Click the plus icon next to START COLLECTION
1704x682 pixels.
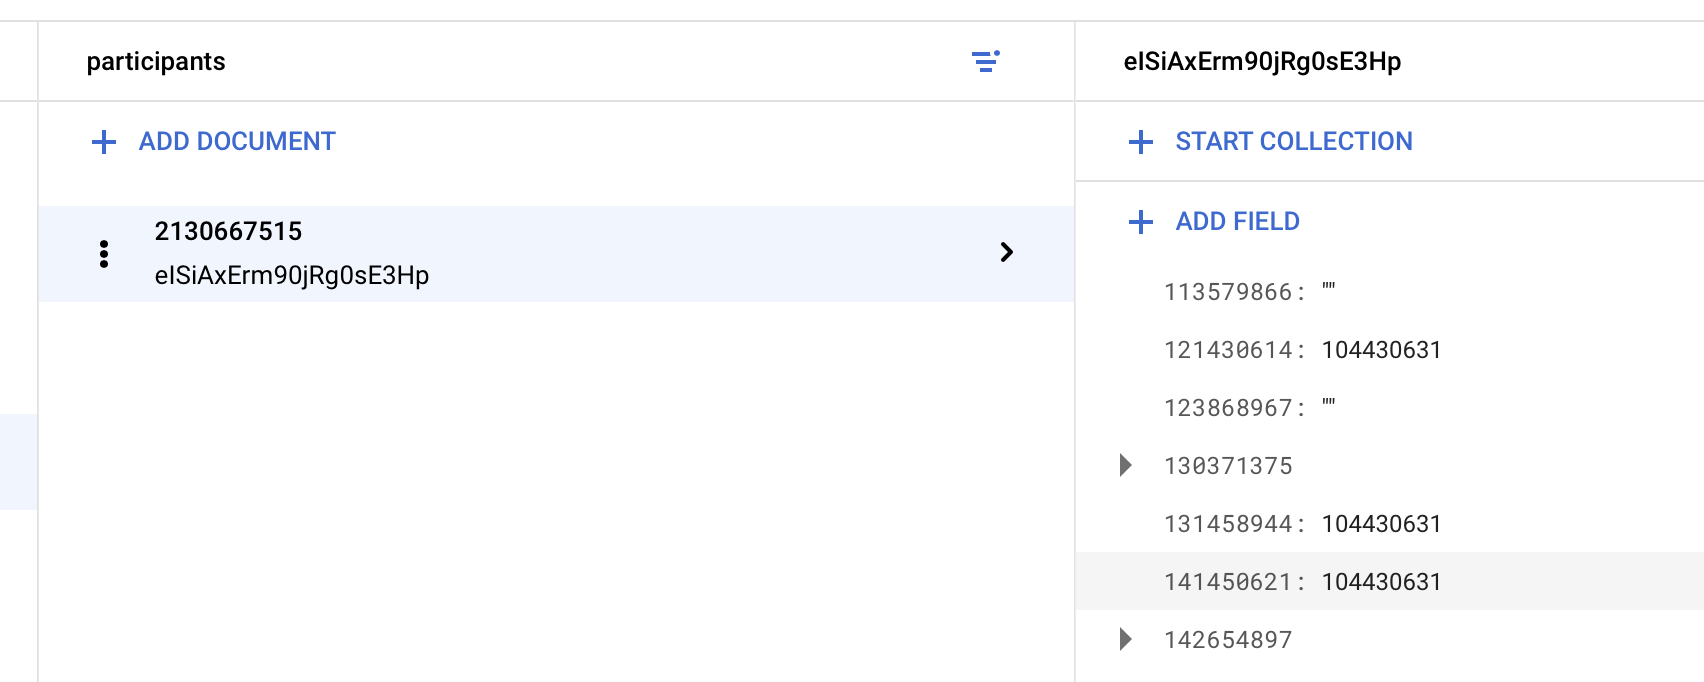click(1141, 142)
